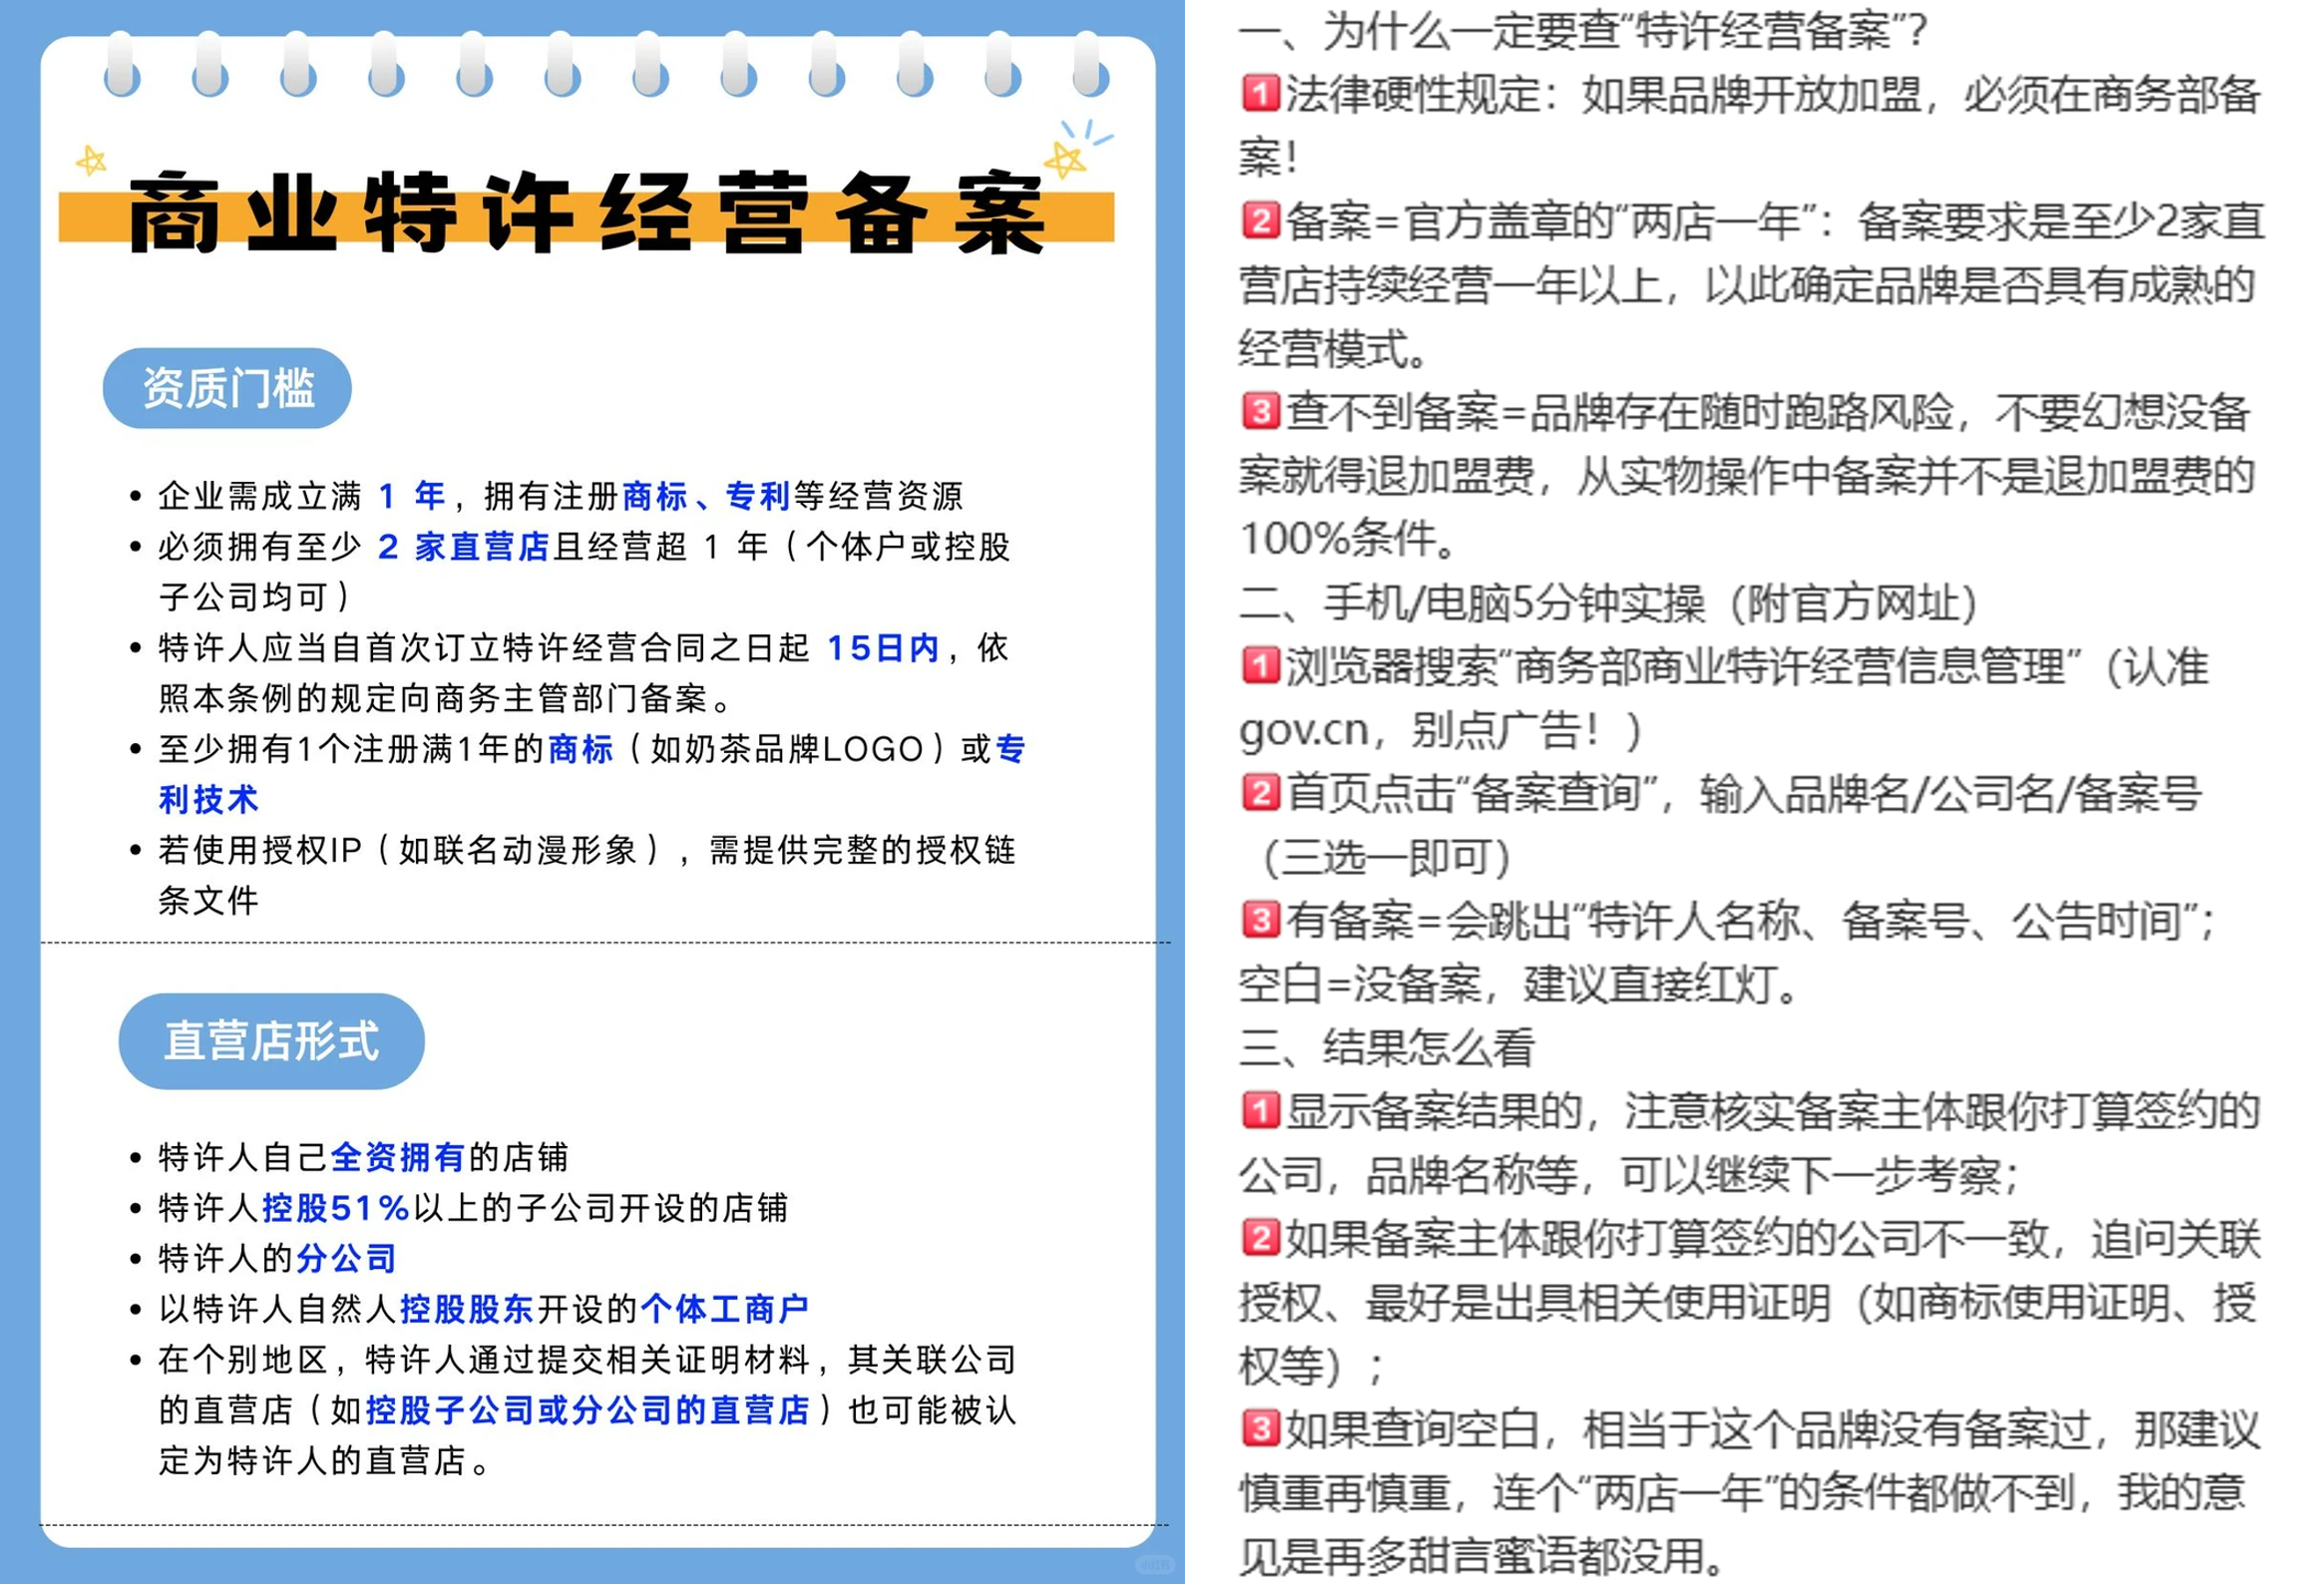Click blue text 2 家直营店
The image size is (2324, 1584).
pos(463,547)
